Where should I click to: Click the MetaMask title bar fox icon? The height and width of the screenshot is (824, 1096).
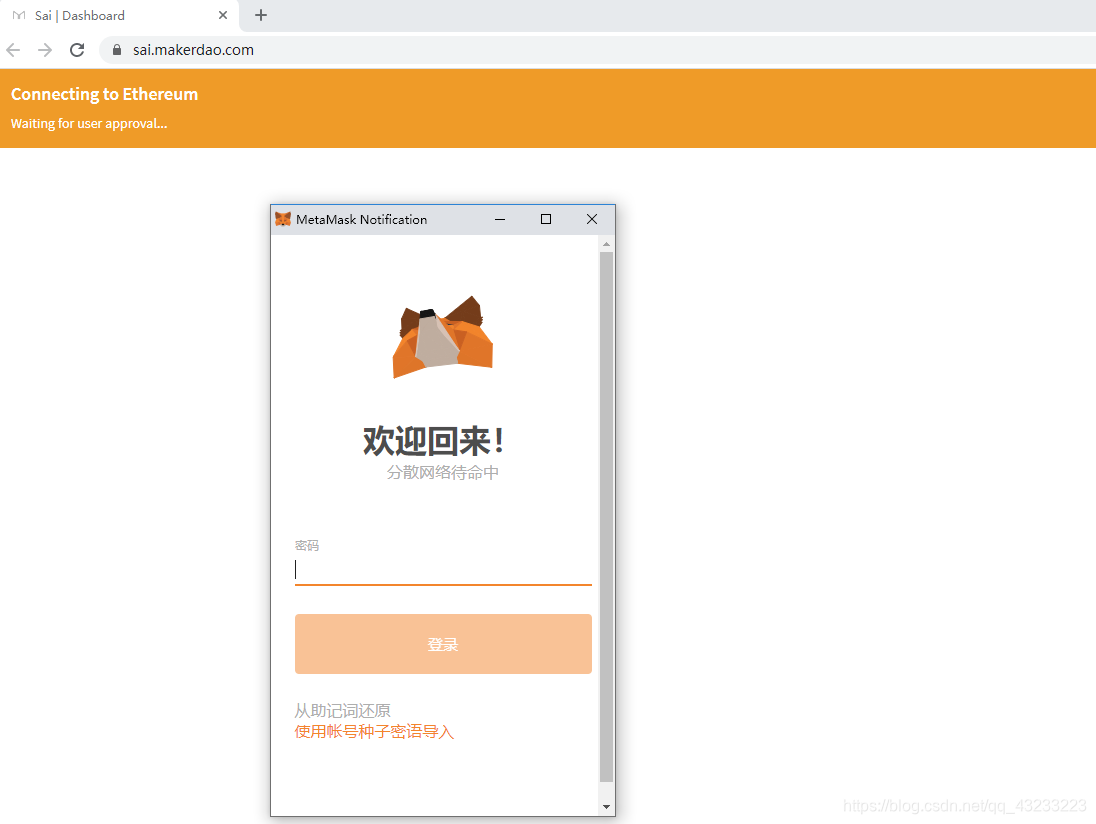coord(283,219)
